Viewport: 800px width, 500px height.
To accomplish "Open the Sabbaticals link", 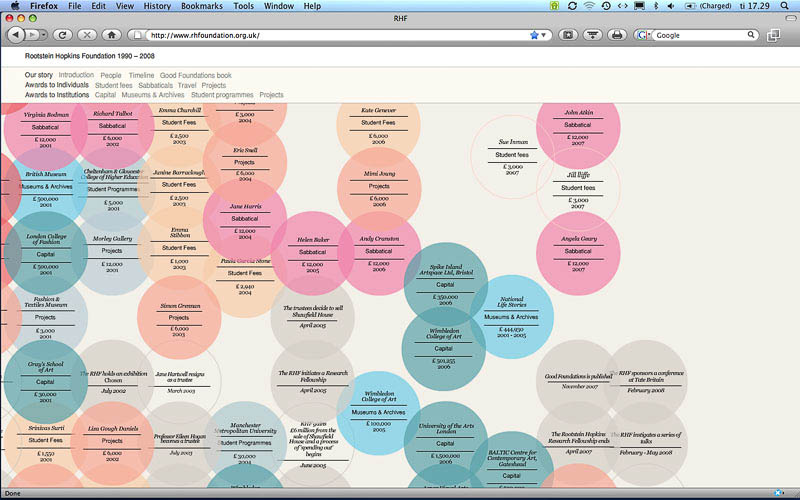I will [156, 85].
